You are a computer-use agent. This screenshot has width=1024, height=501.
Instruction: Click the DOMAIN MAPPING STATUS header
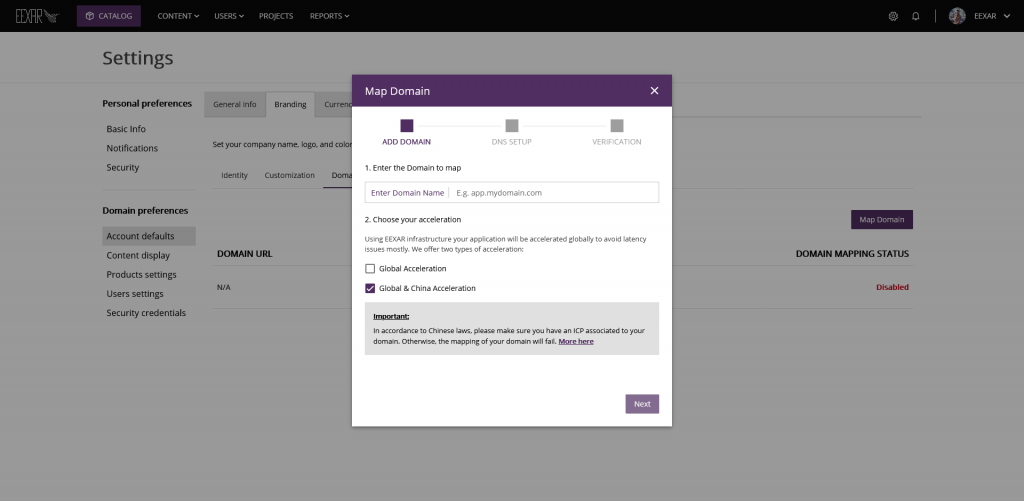852,253
